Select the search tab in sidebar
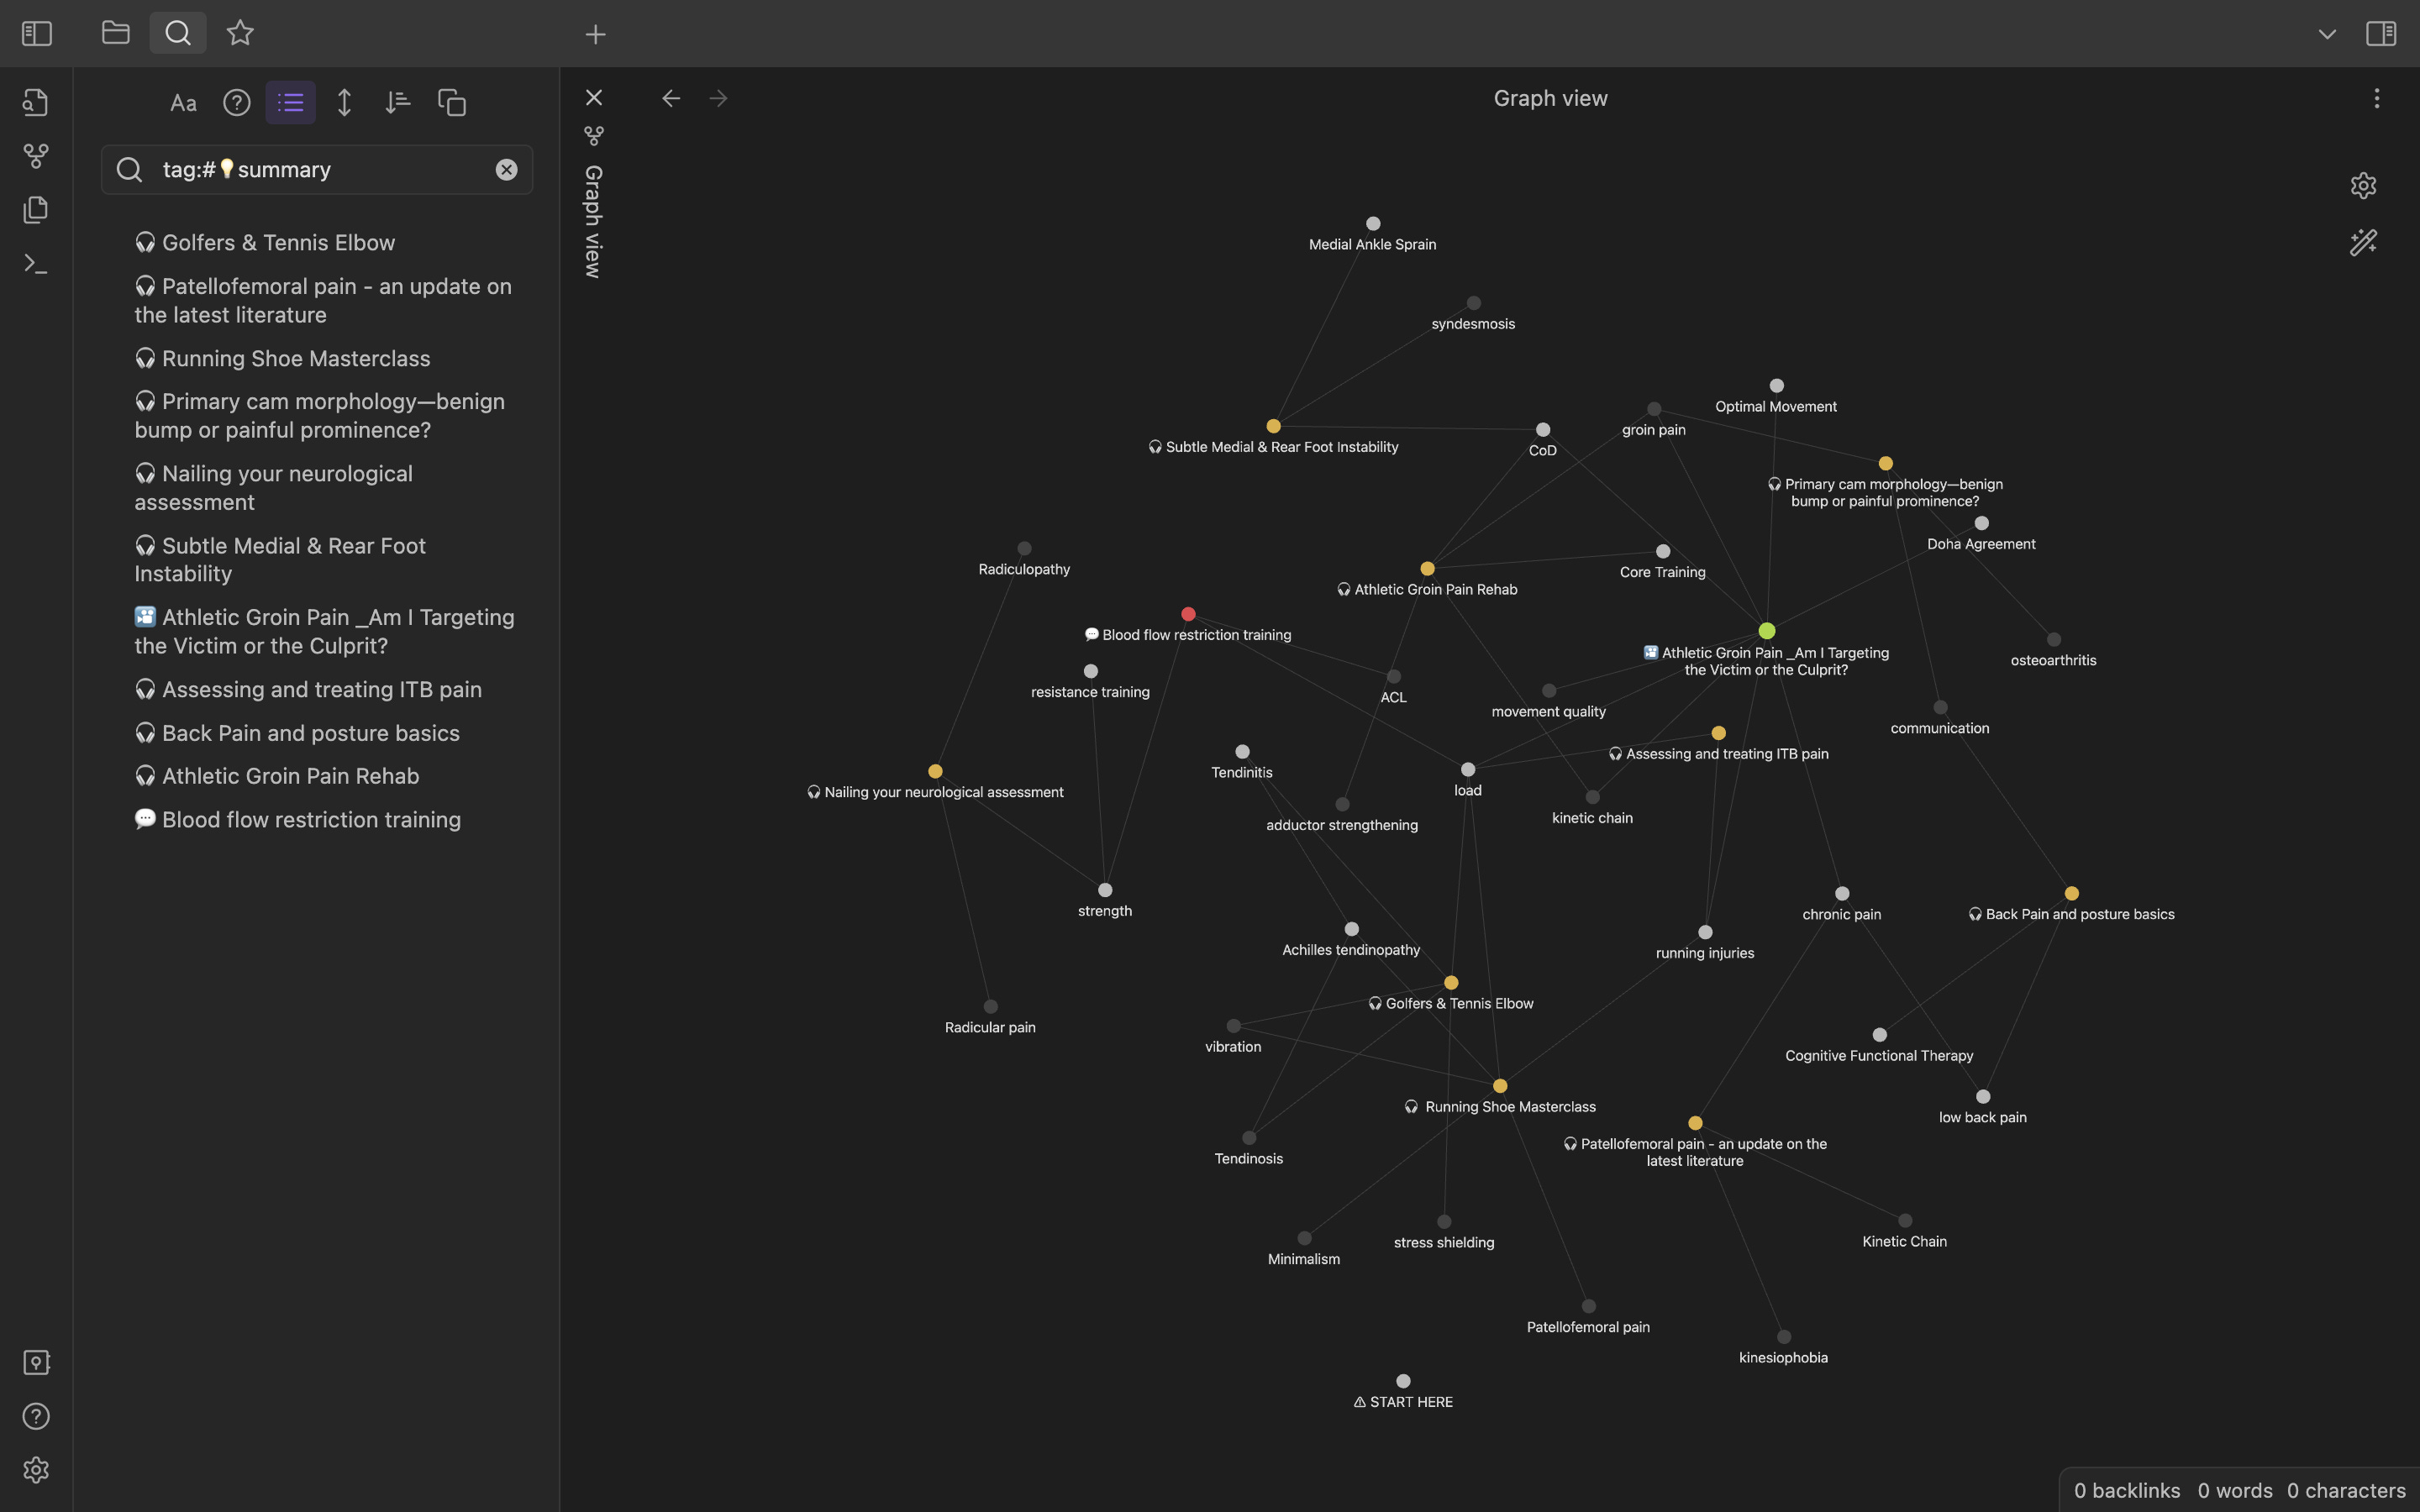2420x1512 pixels. [x=178, y=33]
